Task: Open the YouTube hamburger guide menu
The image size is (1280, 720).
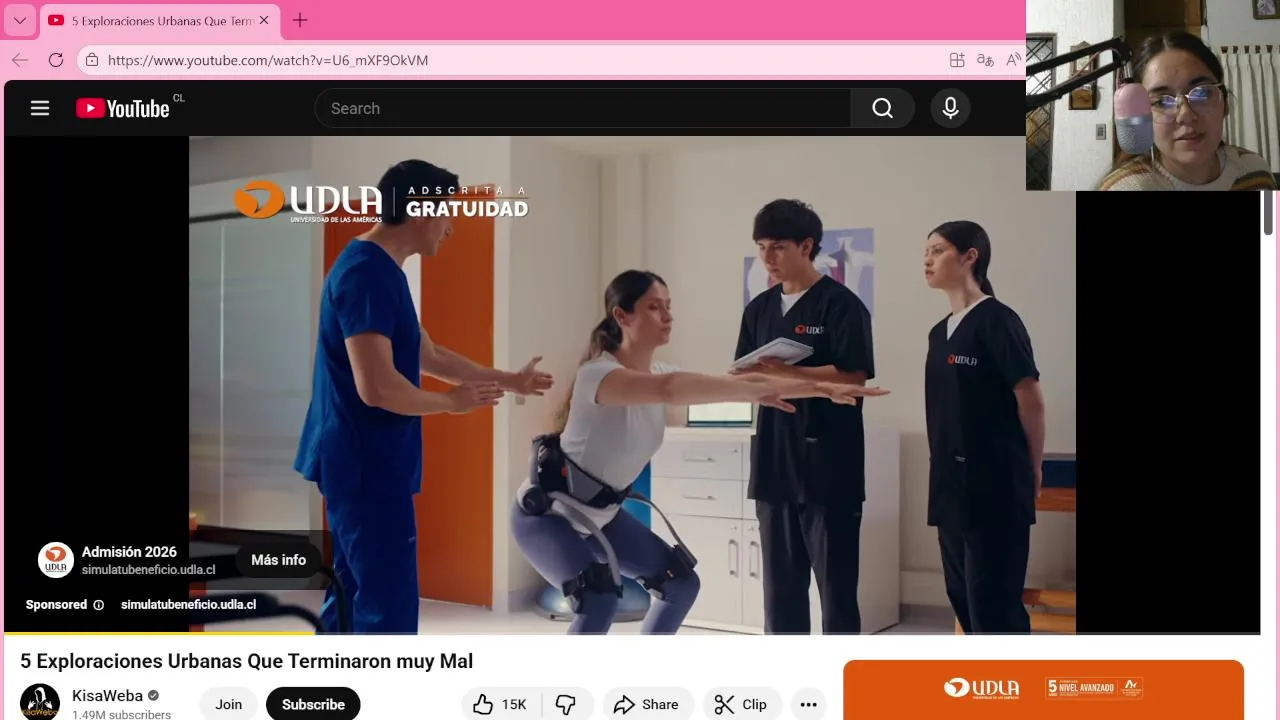Action: pyautogui.click(x=40, y=108)
